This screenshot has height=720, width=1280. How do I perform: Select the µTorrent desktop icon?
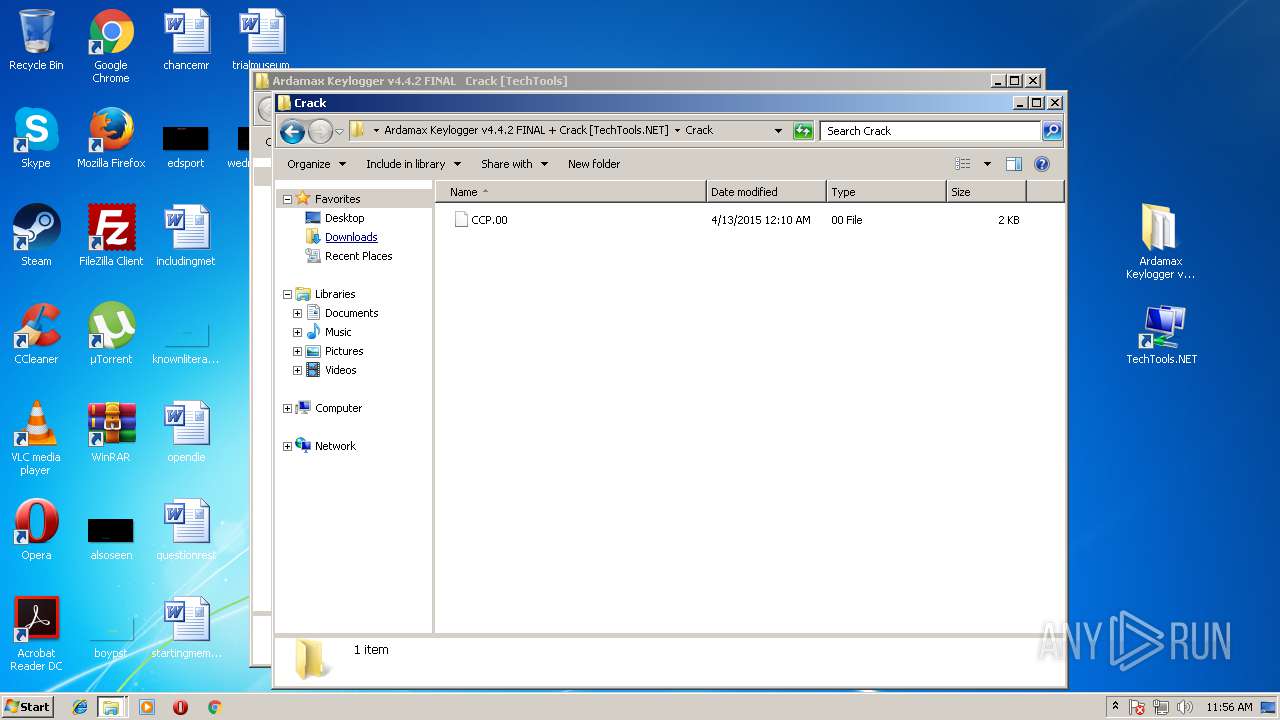coord(111,334)
